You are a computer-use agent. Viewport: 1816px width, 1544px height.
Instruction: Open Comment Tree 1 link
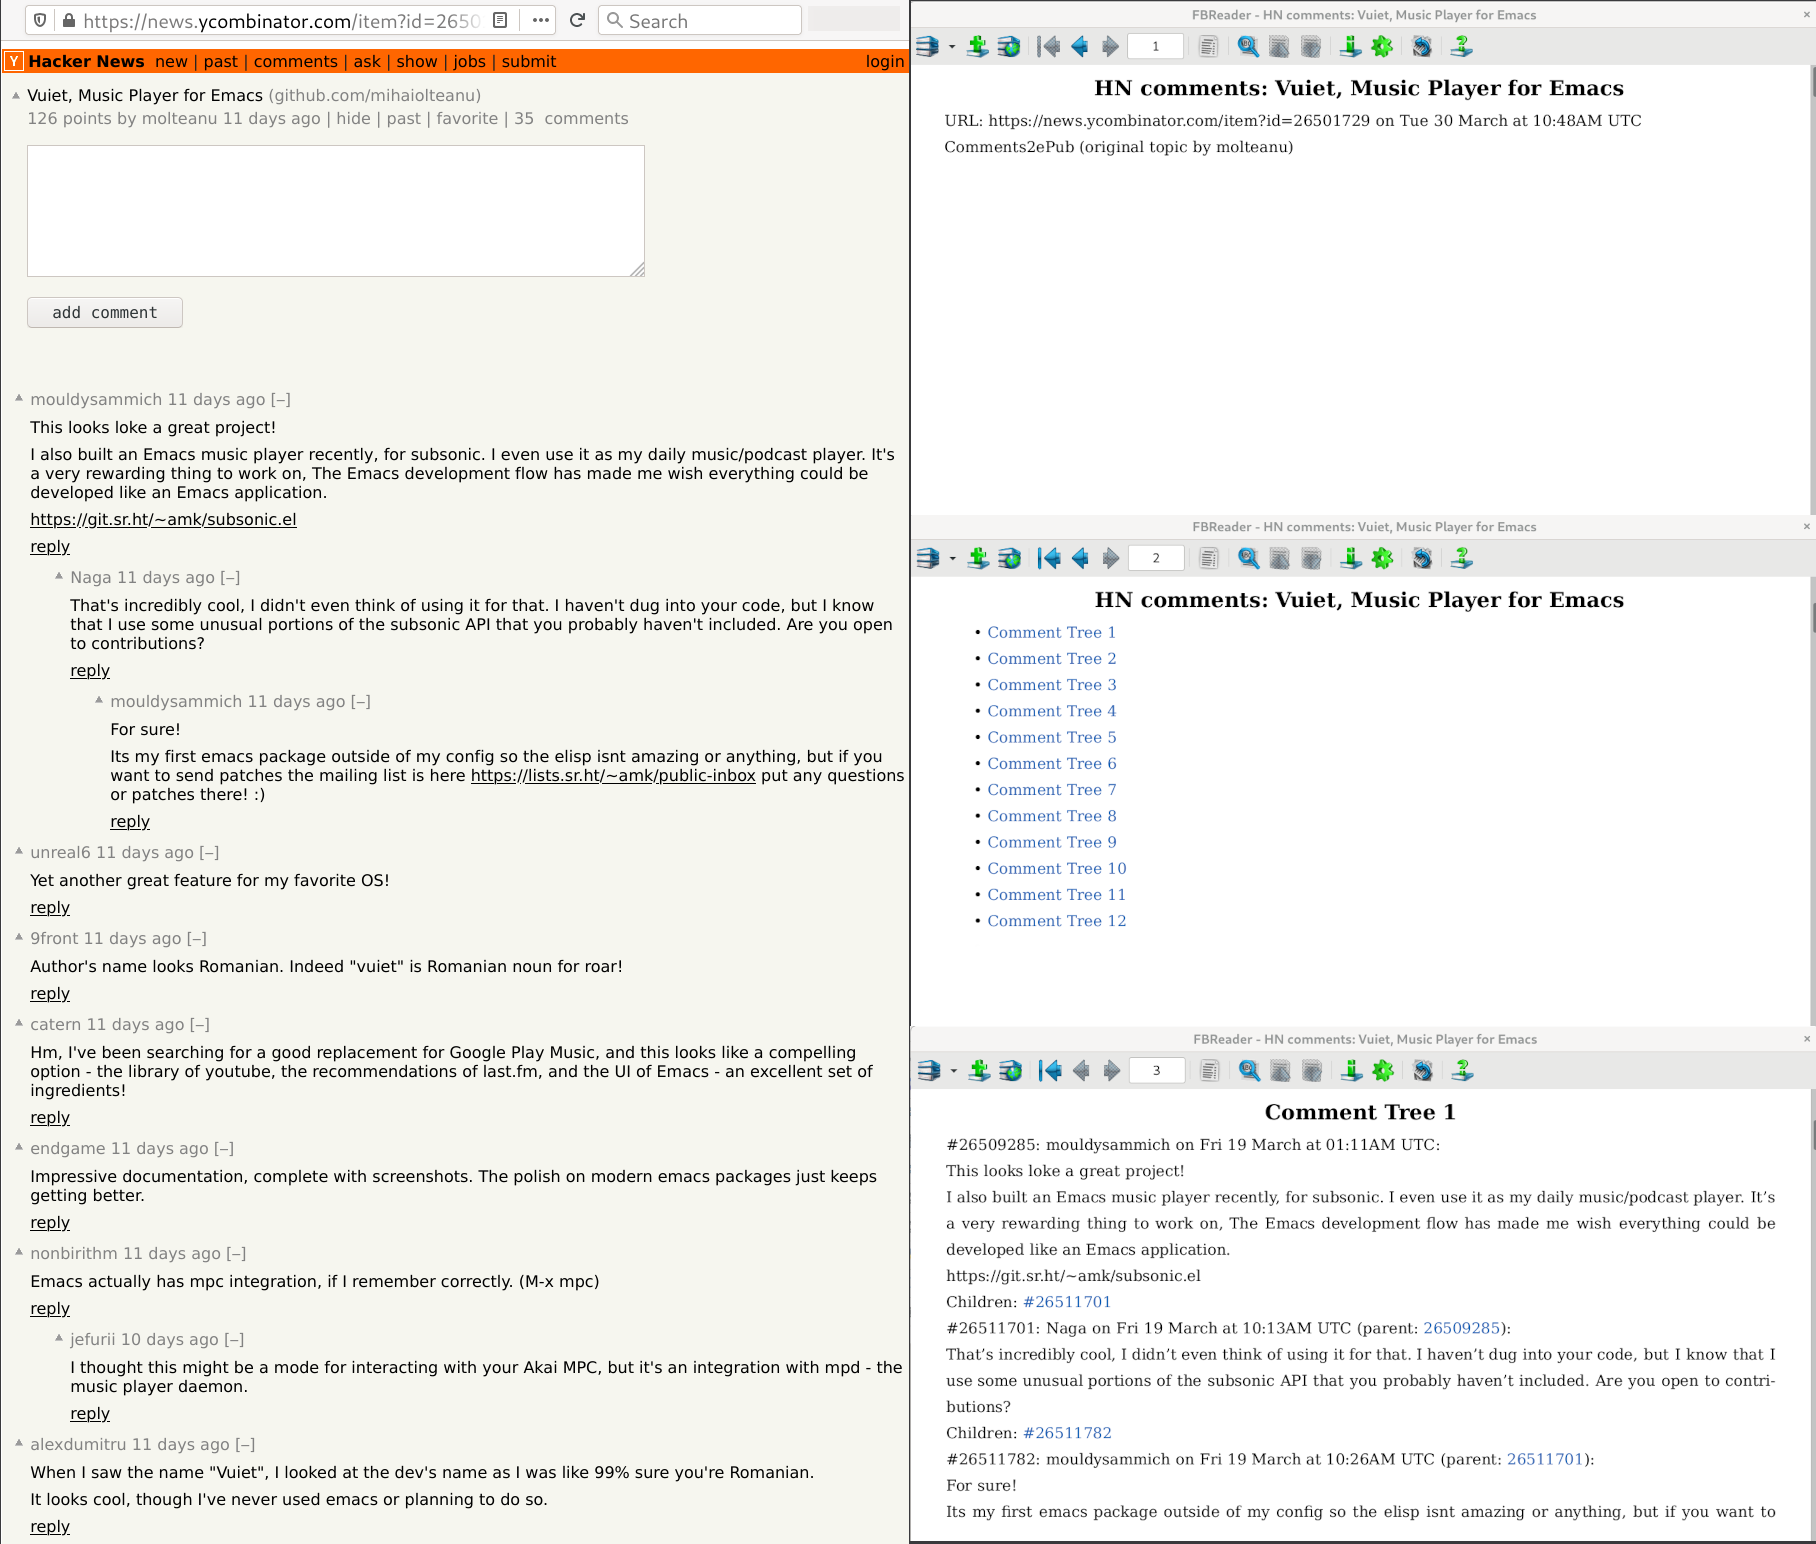pyautogui.click(x=1051, y=632)
